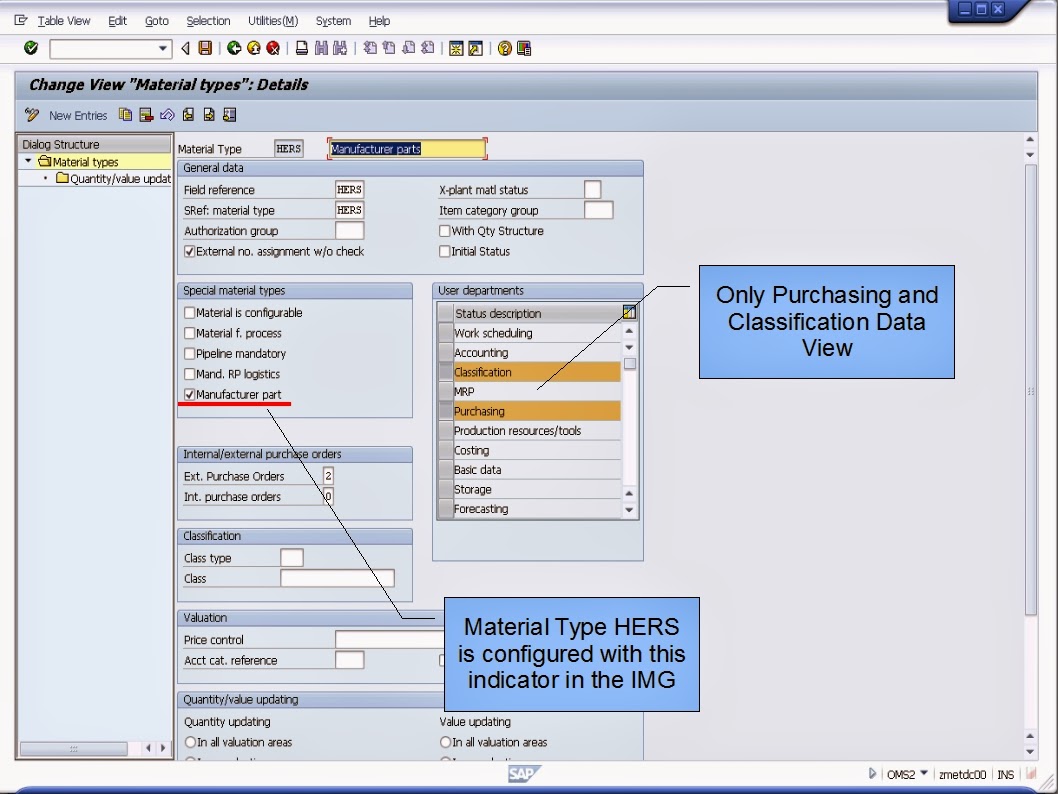The width and height of the screenshot is (1058, 794).
Task: Click the Next Page icon
Action: click(408, 48)
